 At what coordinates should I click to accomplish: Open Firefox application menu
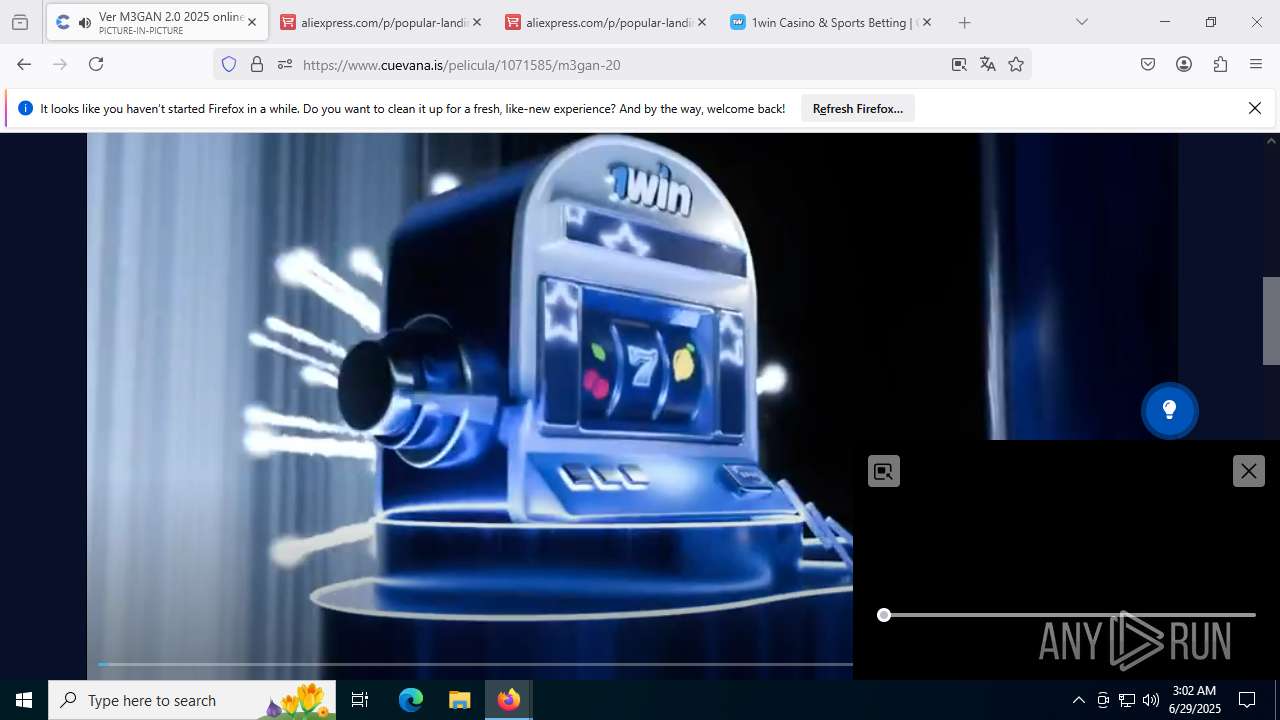pyautogui.click(x=1256, y=64)
